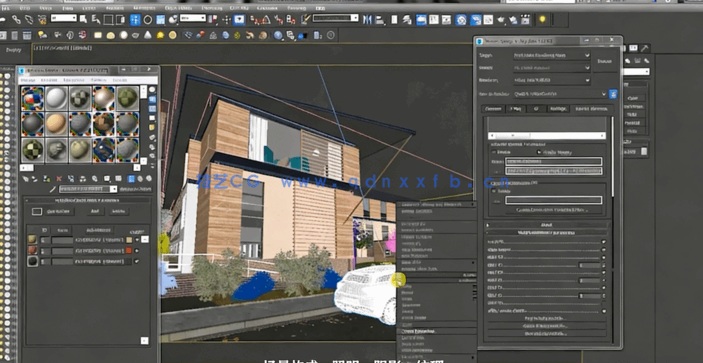Image resolution: width=703 pixels, height=363 pixels.
Task: Click the blue globe icon in second toolbar
Action: [x=278, y=35]
